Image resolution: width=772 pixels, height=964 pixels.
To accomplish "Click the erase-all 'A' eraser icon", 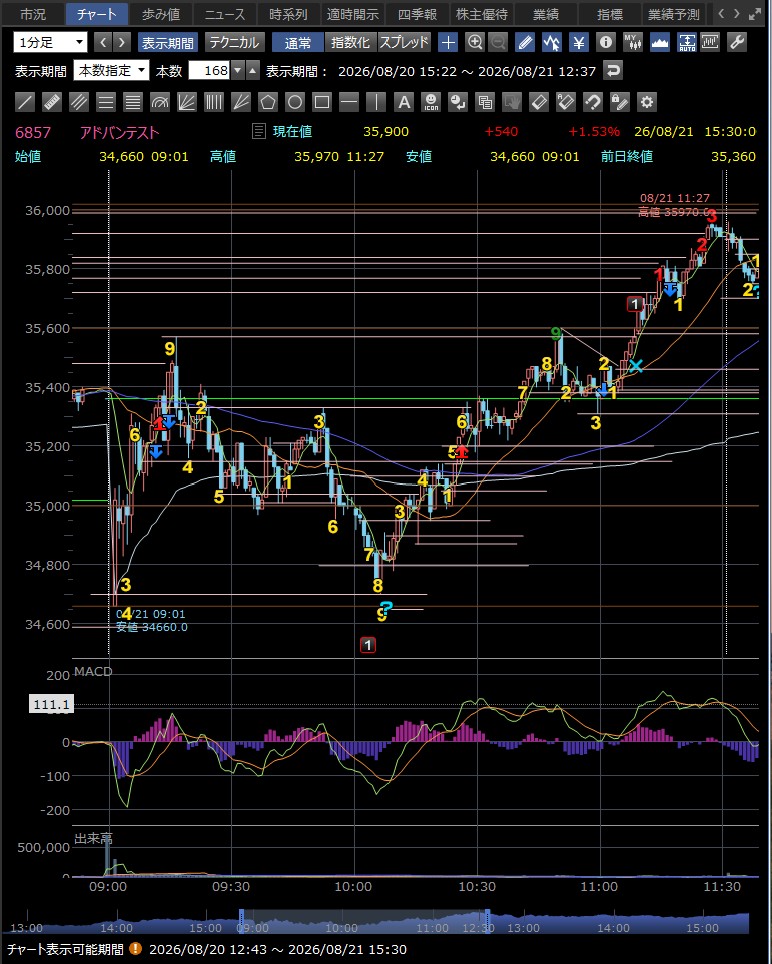I will (566, 101).
